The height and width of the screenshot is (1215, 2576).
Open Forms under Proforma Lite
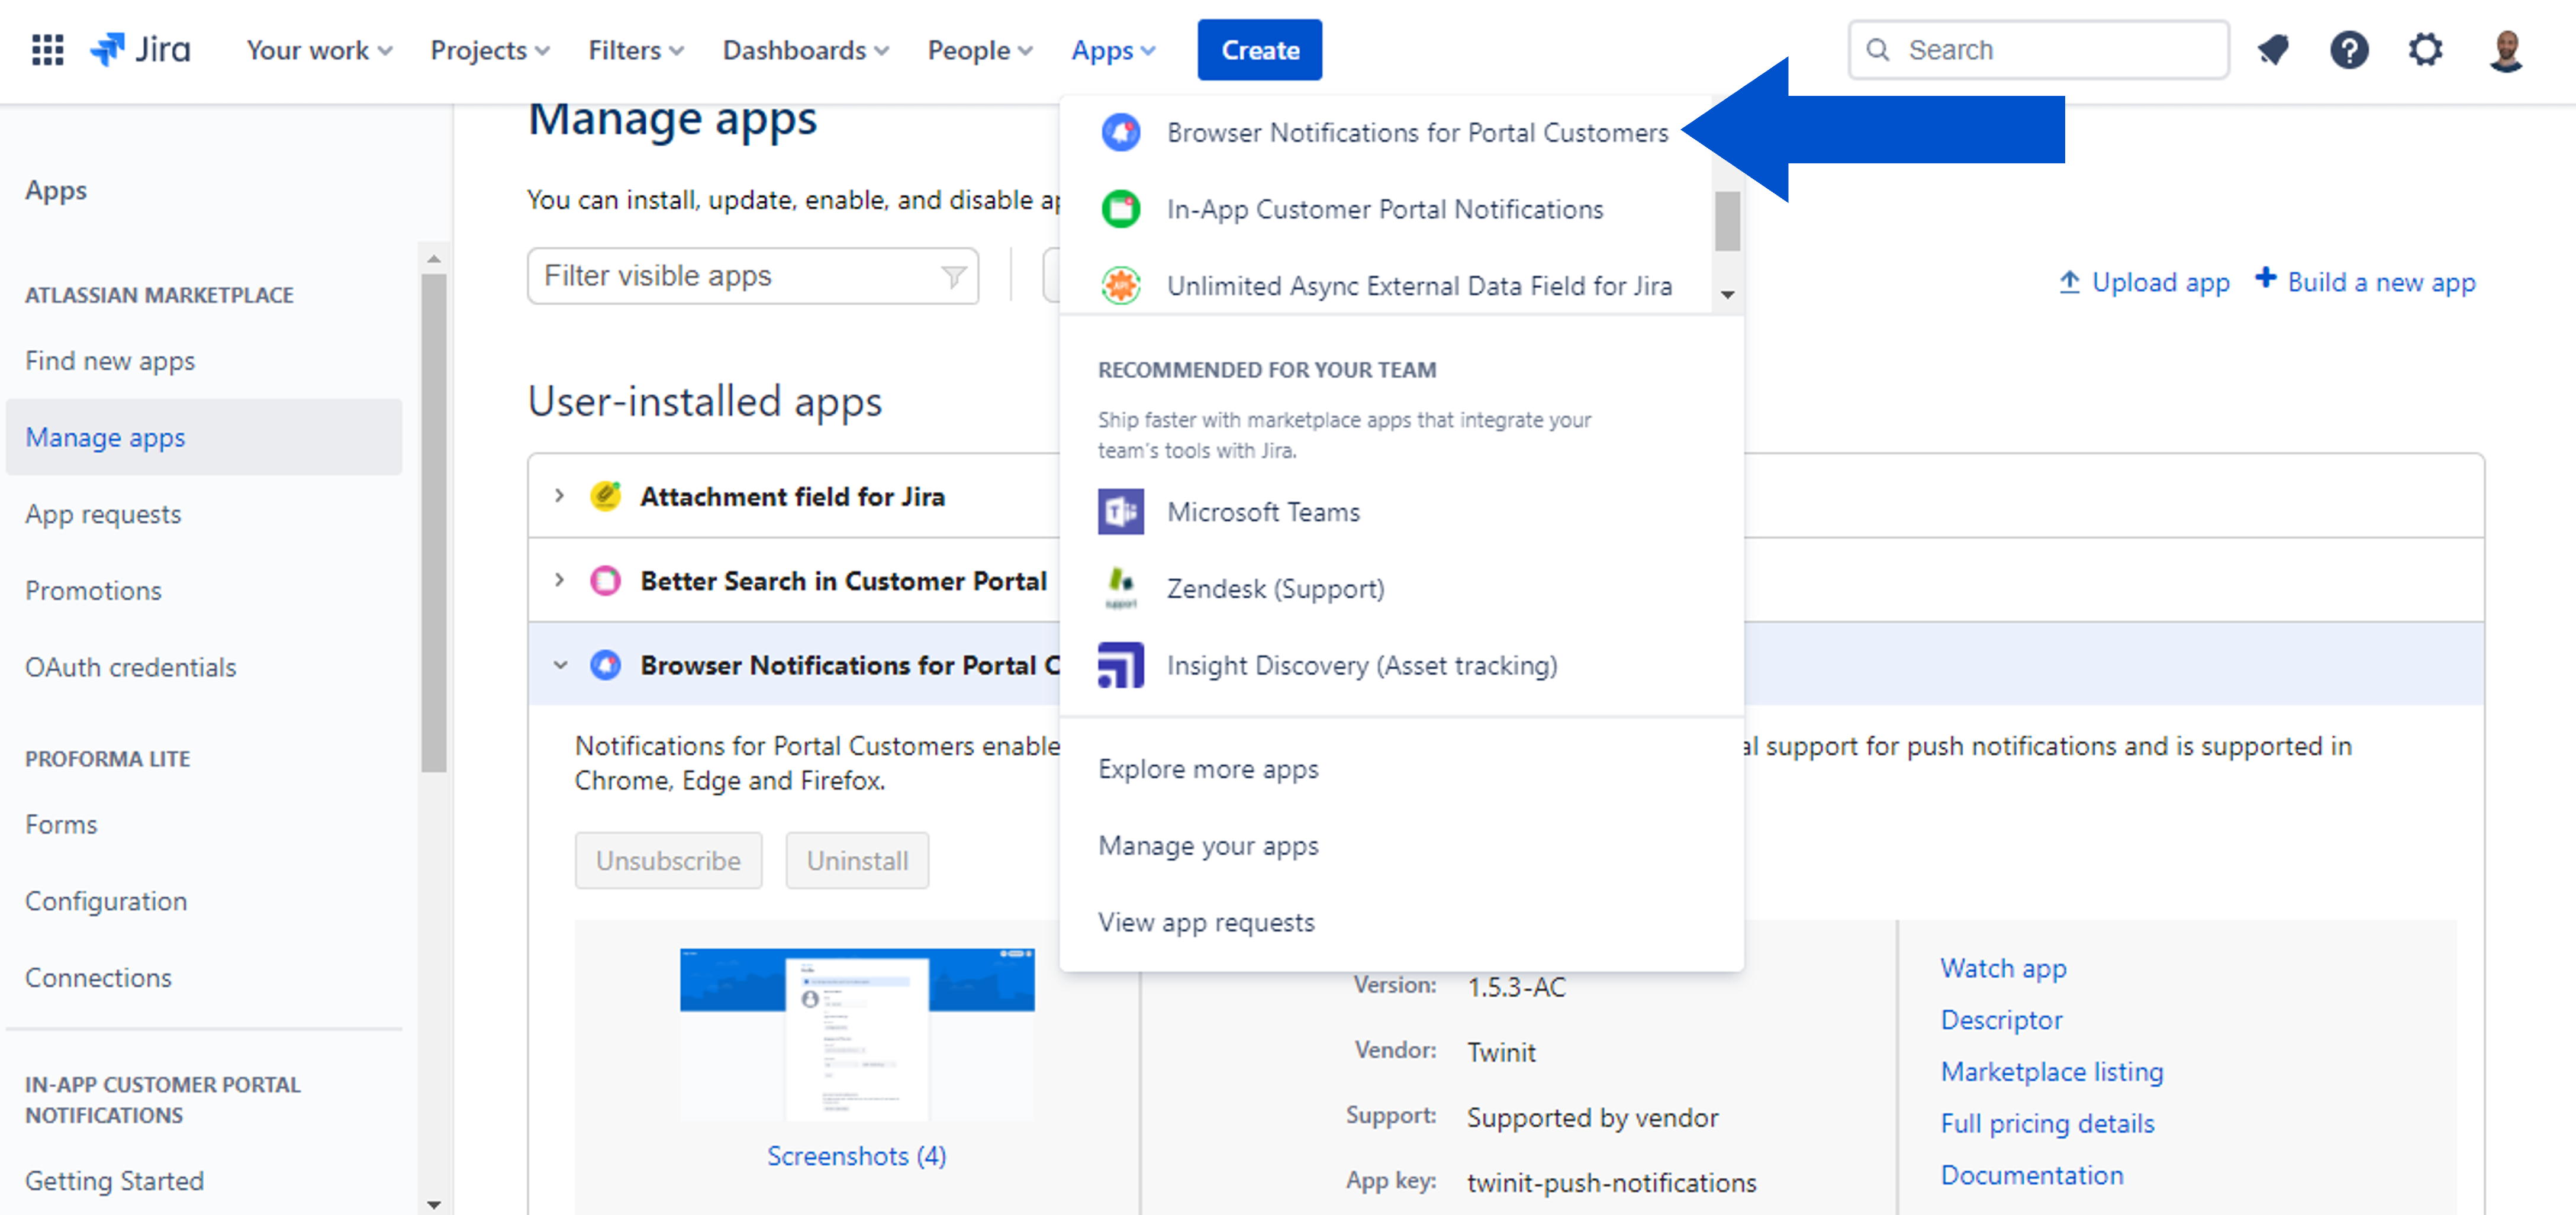point(204,824)
